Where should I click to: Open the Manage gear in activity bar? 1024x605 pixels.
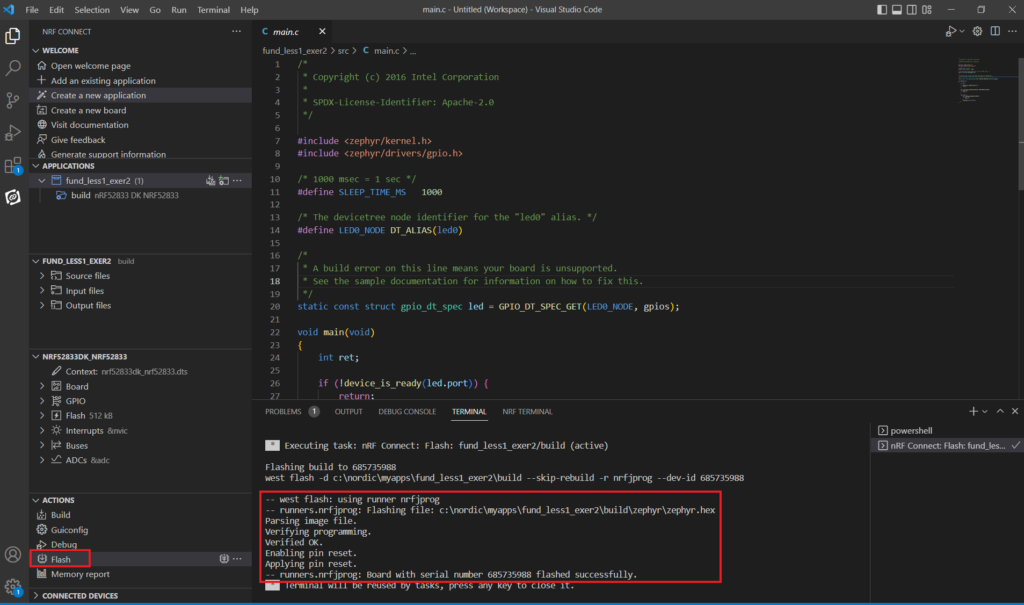point(13,587)
